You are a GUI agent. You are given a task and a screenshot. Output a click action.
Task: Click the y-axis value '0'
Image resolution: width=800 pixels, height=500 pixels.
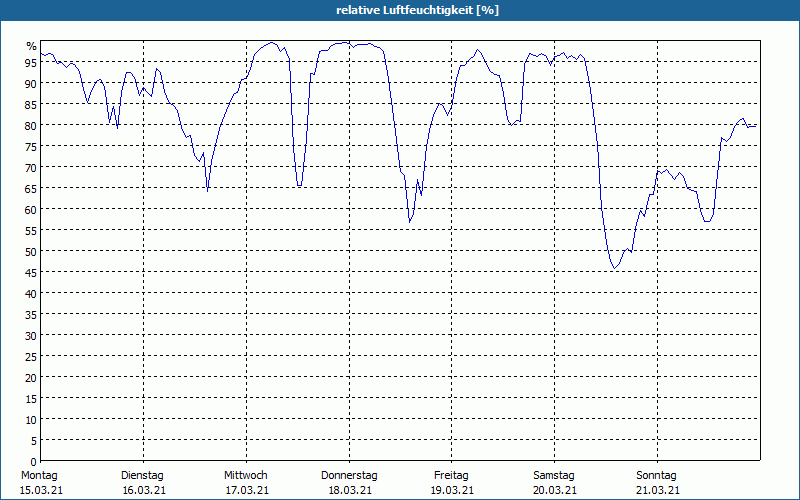(34, 462)
